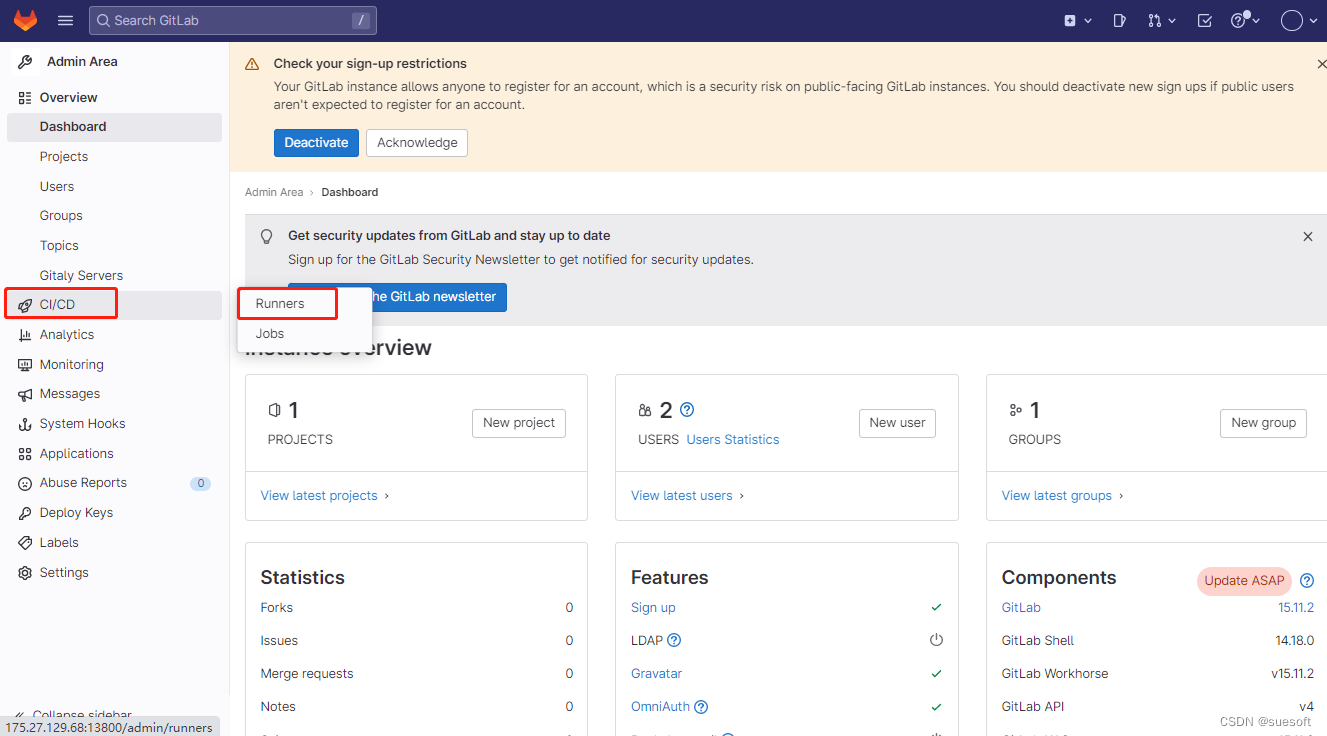Click the 'Merge requests' statistics row

pos(417,674)
